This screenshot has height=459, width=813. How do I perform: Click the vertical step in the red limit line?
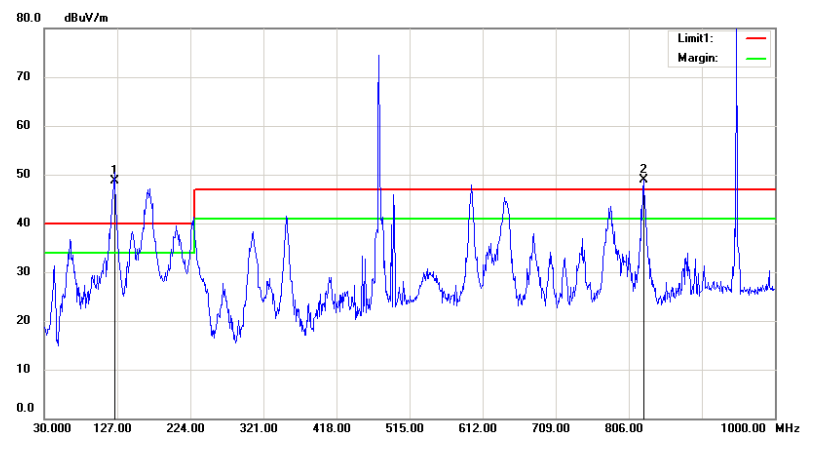tap(194, 206)
